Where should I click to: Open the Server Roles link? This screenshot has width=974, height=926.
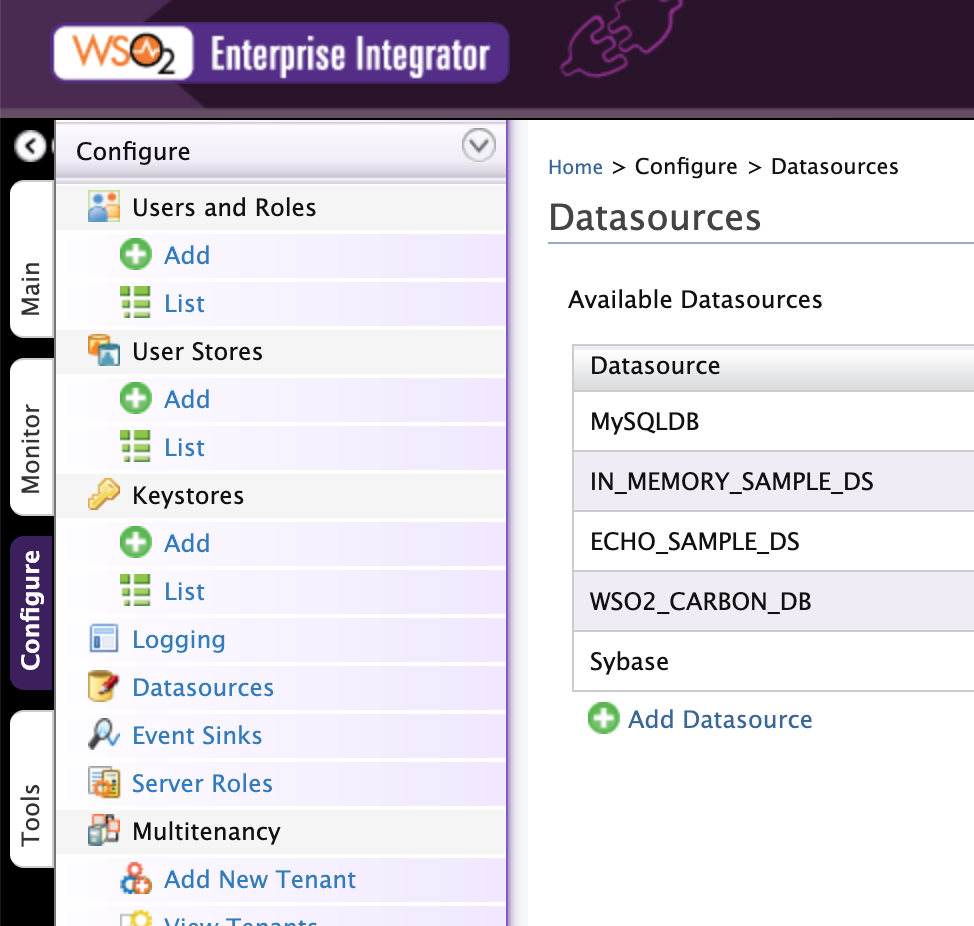(203, 783)
